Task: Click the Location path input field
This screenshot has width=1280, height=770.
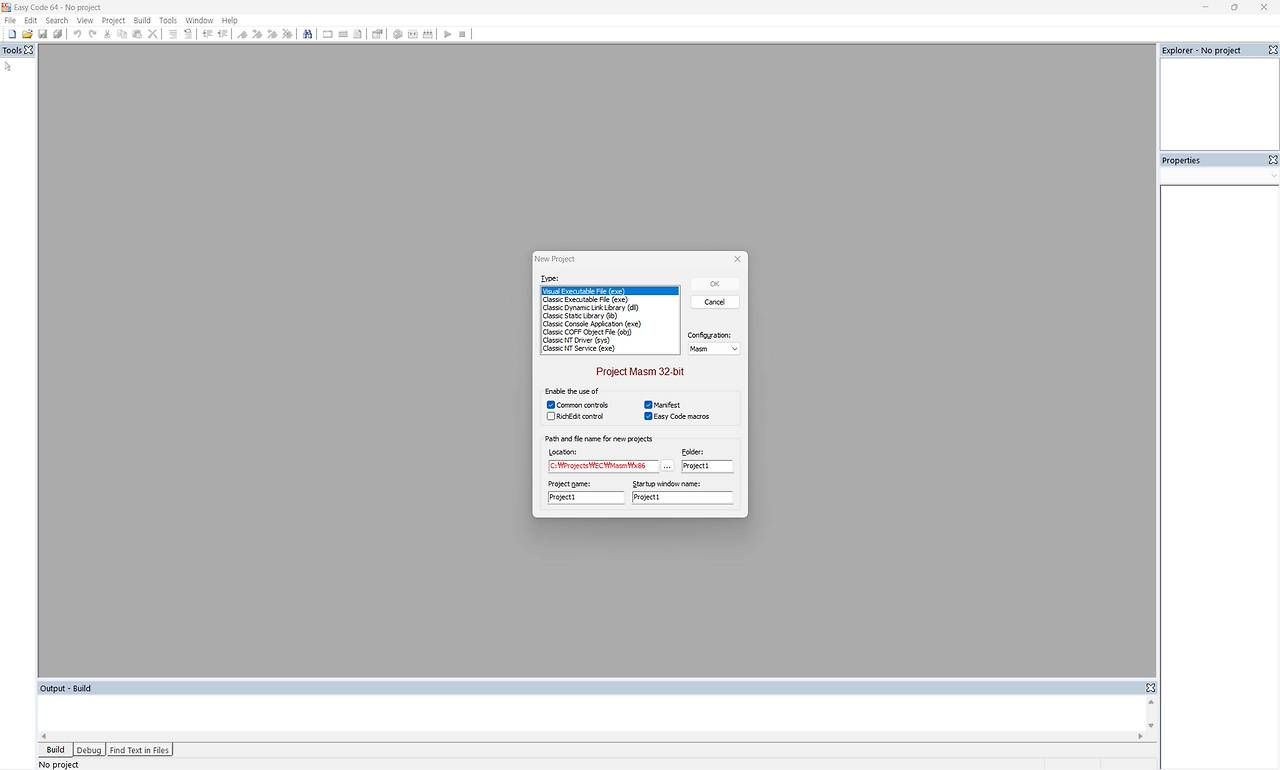Action: pos(603,466)
